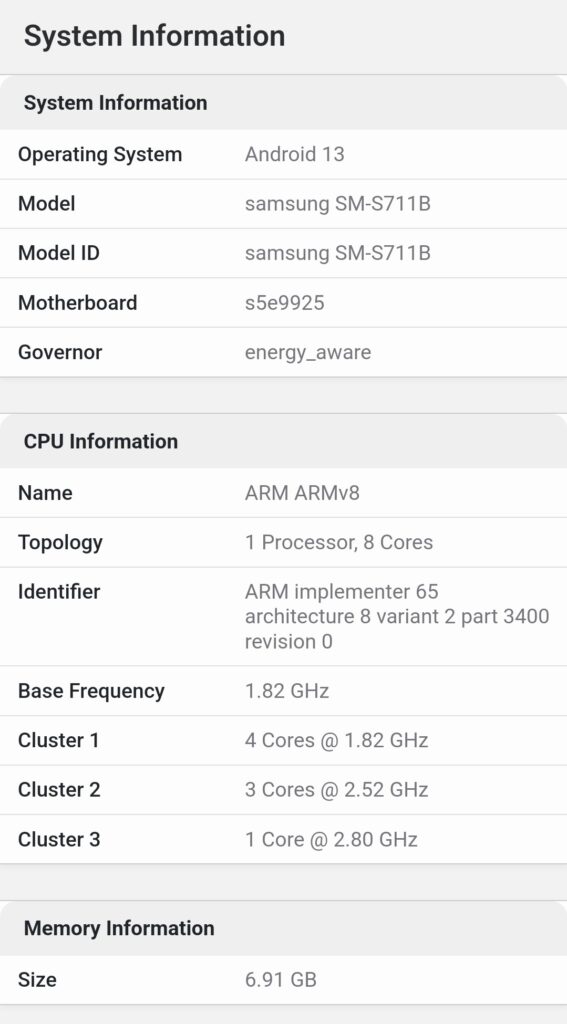Select the memory Size value 6.91 GB

281,980
